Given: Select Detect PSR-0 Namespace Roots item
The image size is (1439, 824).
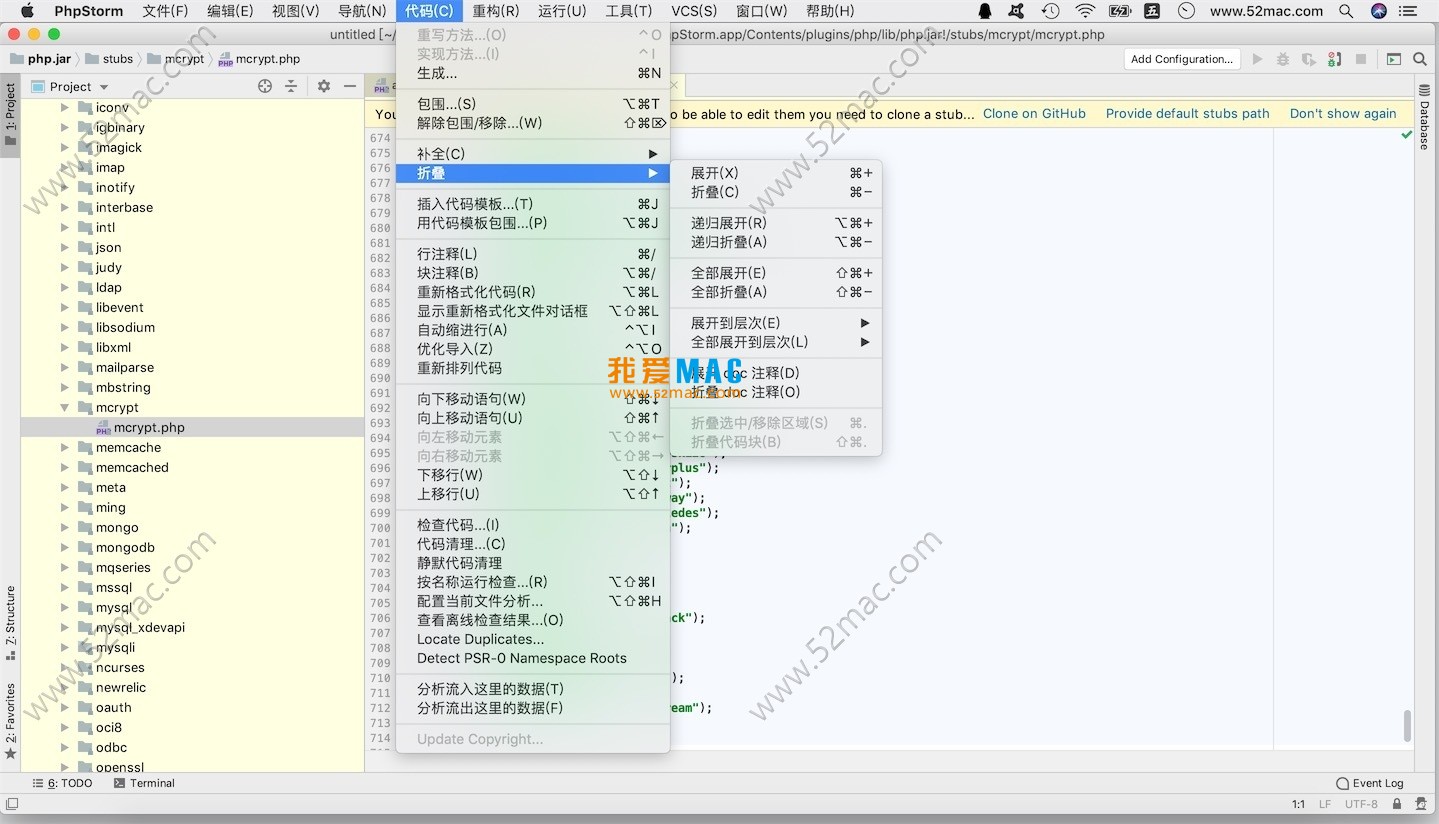Looking at the screenshot, I should (533, 658).
